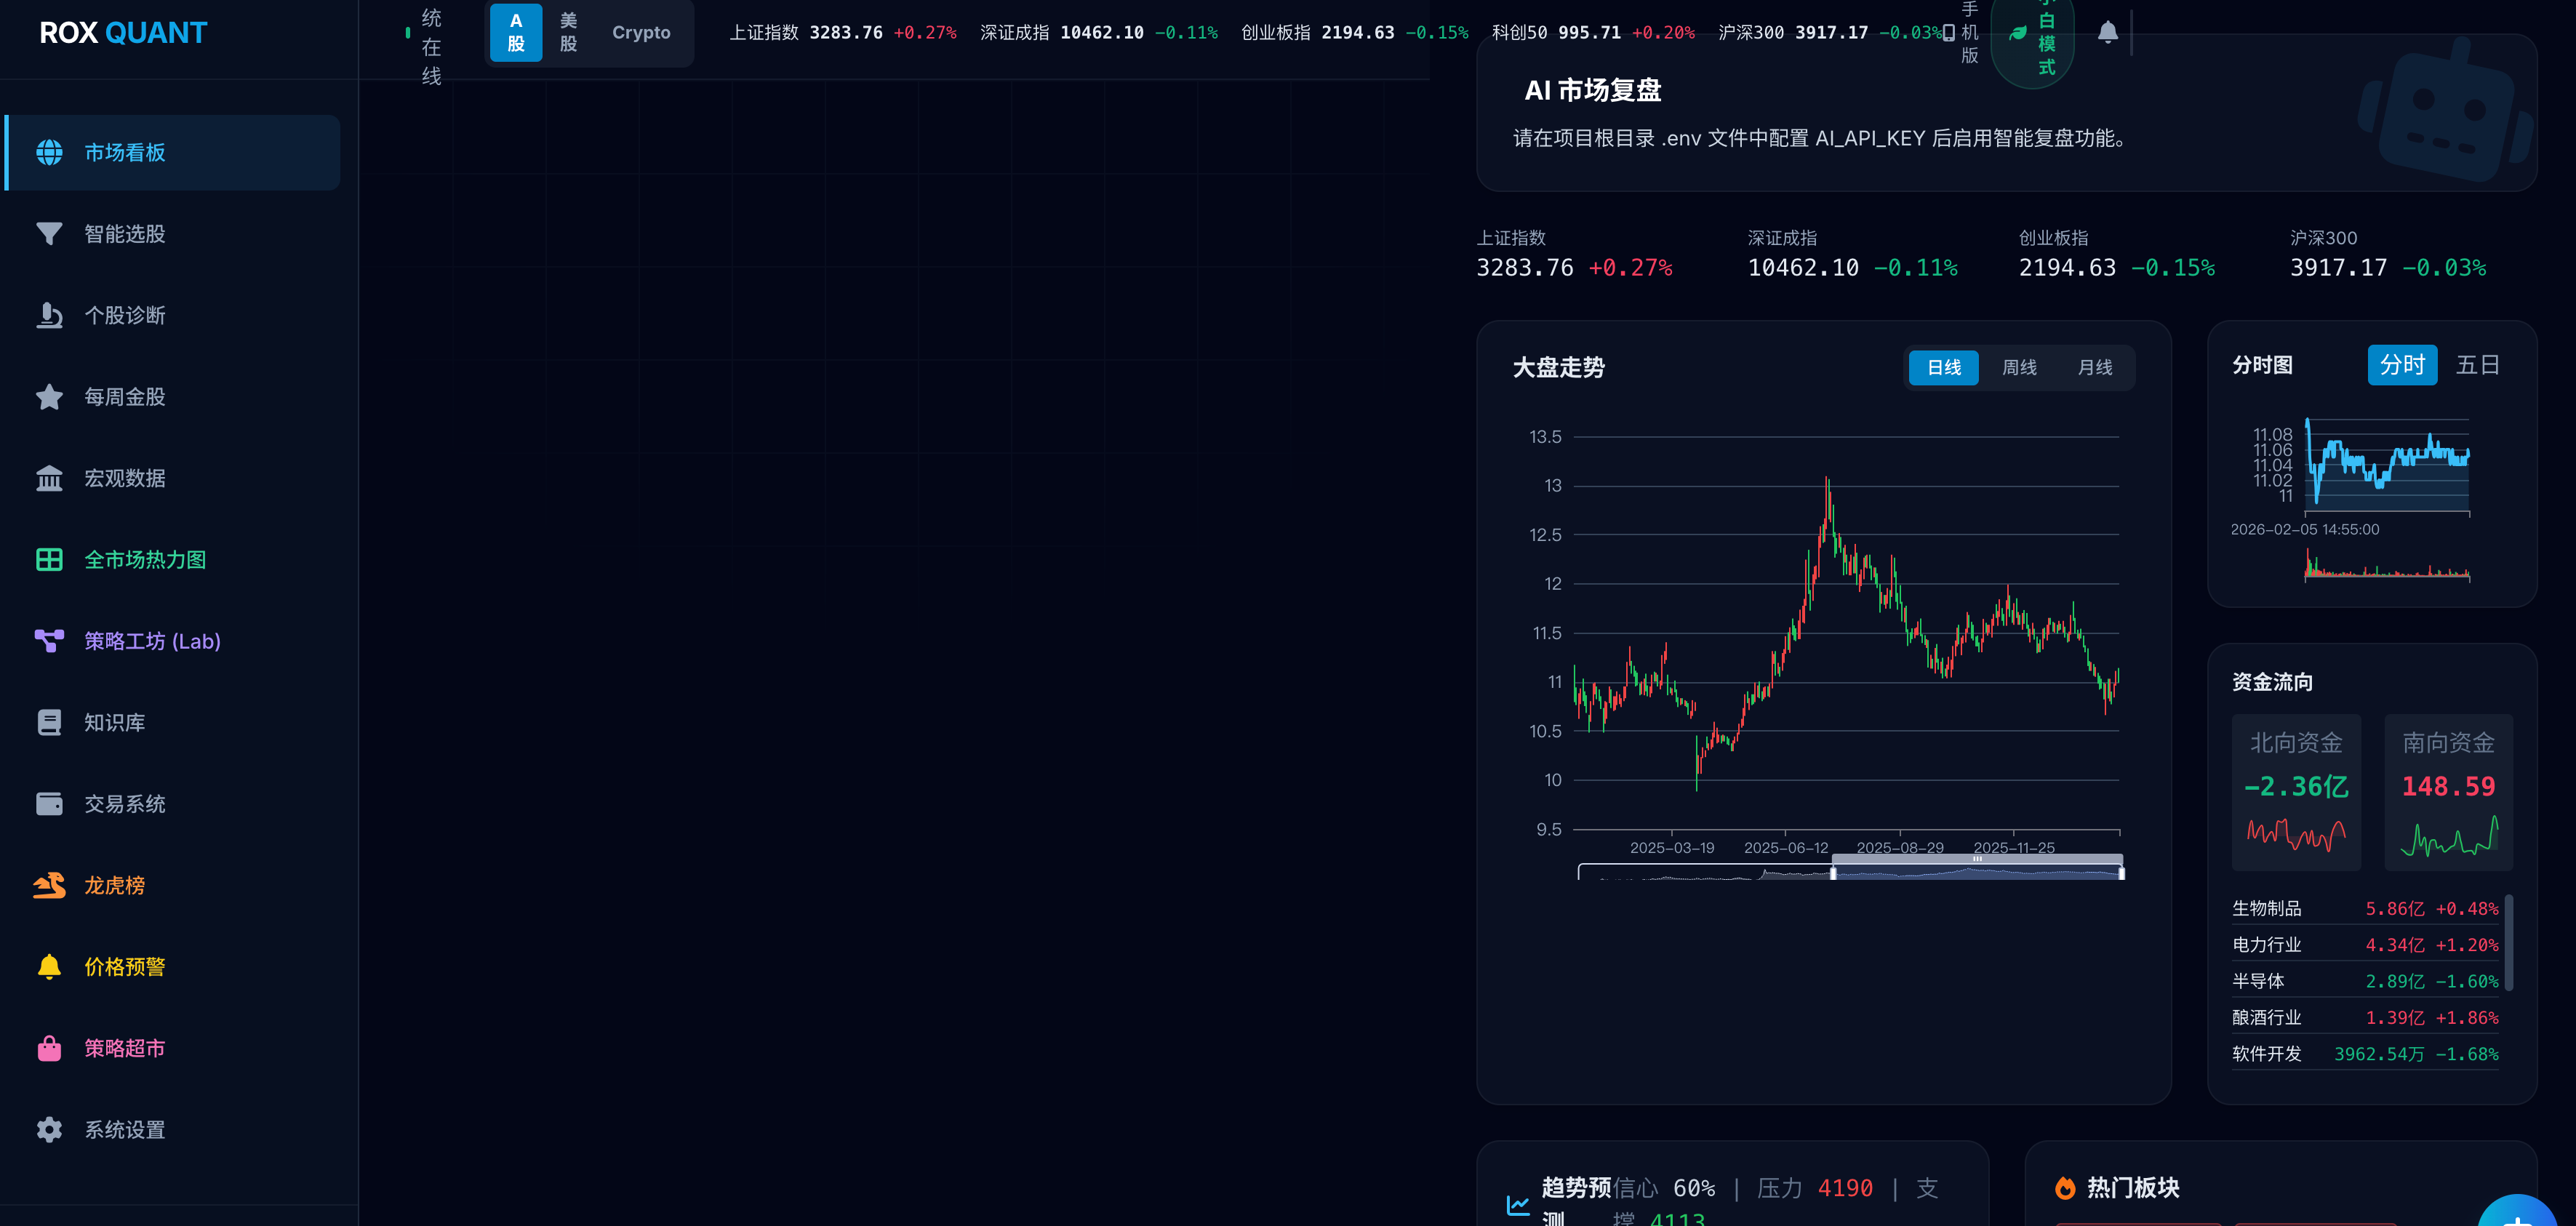The height and width of the screenshot is (1226, 2576).
Task: Switch market to 美股
Action: pyautogui.click(x=568, y=32)
